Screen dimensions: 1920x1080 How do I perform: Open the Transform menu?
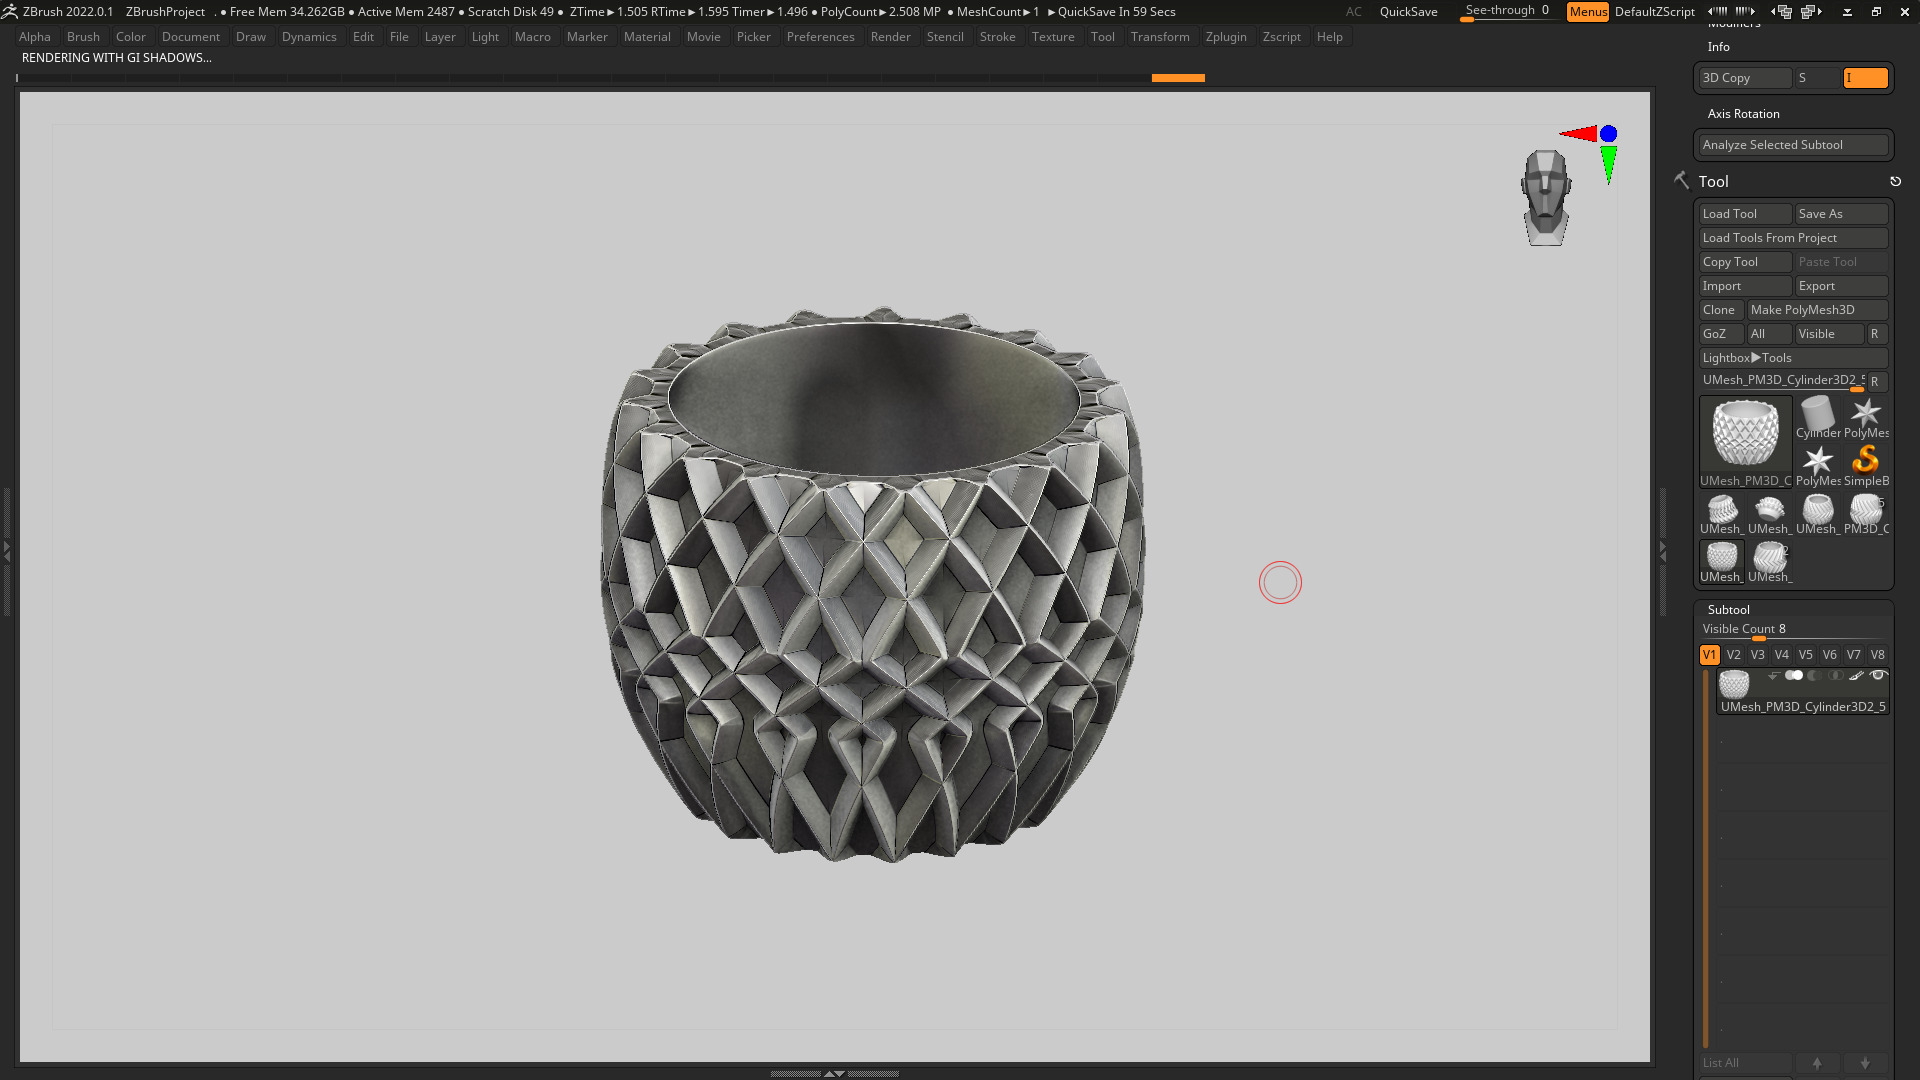coord(1160,37)
